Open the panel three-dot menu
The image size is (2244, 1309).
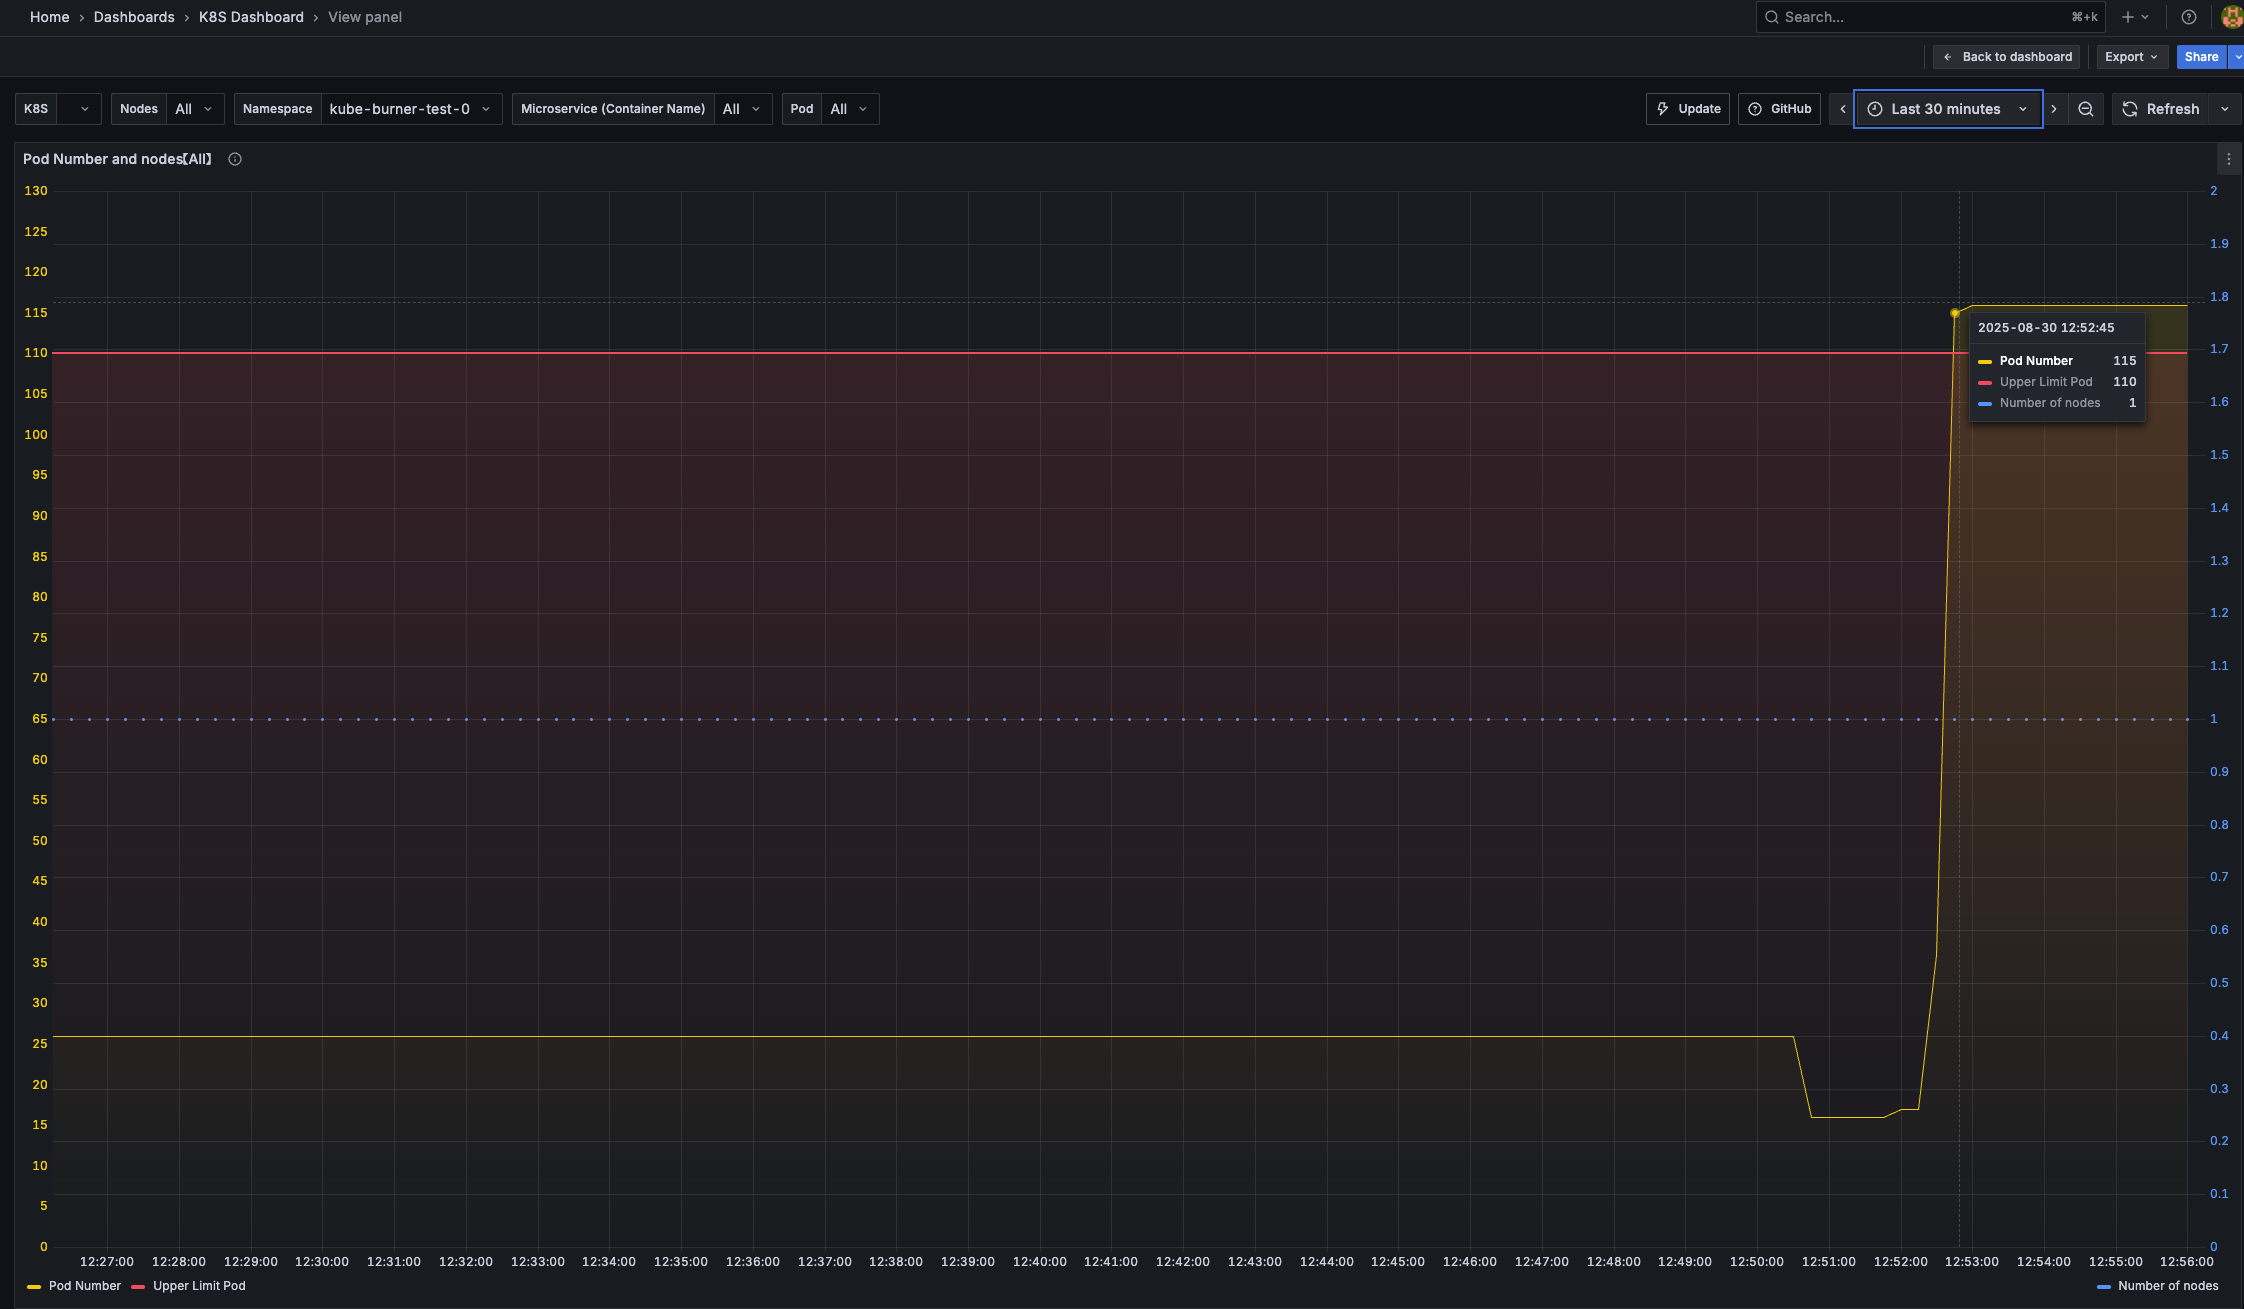pos(2228,159)
